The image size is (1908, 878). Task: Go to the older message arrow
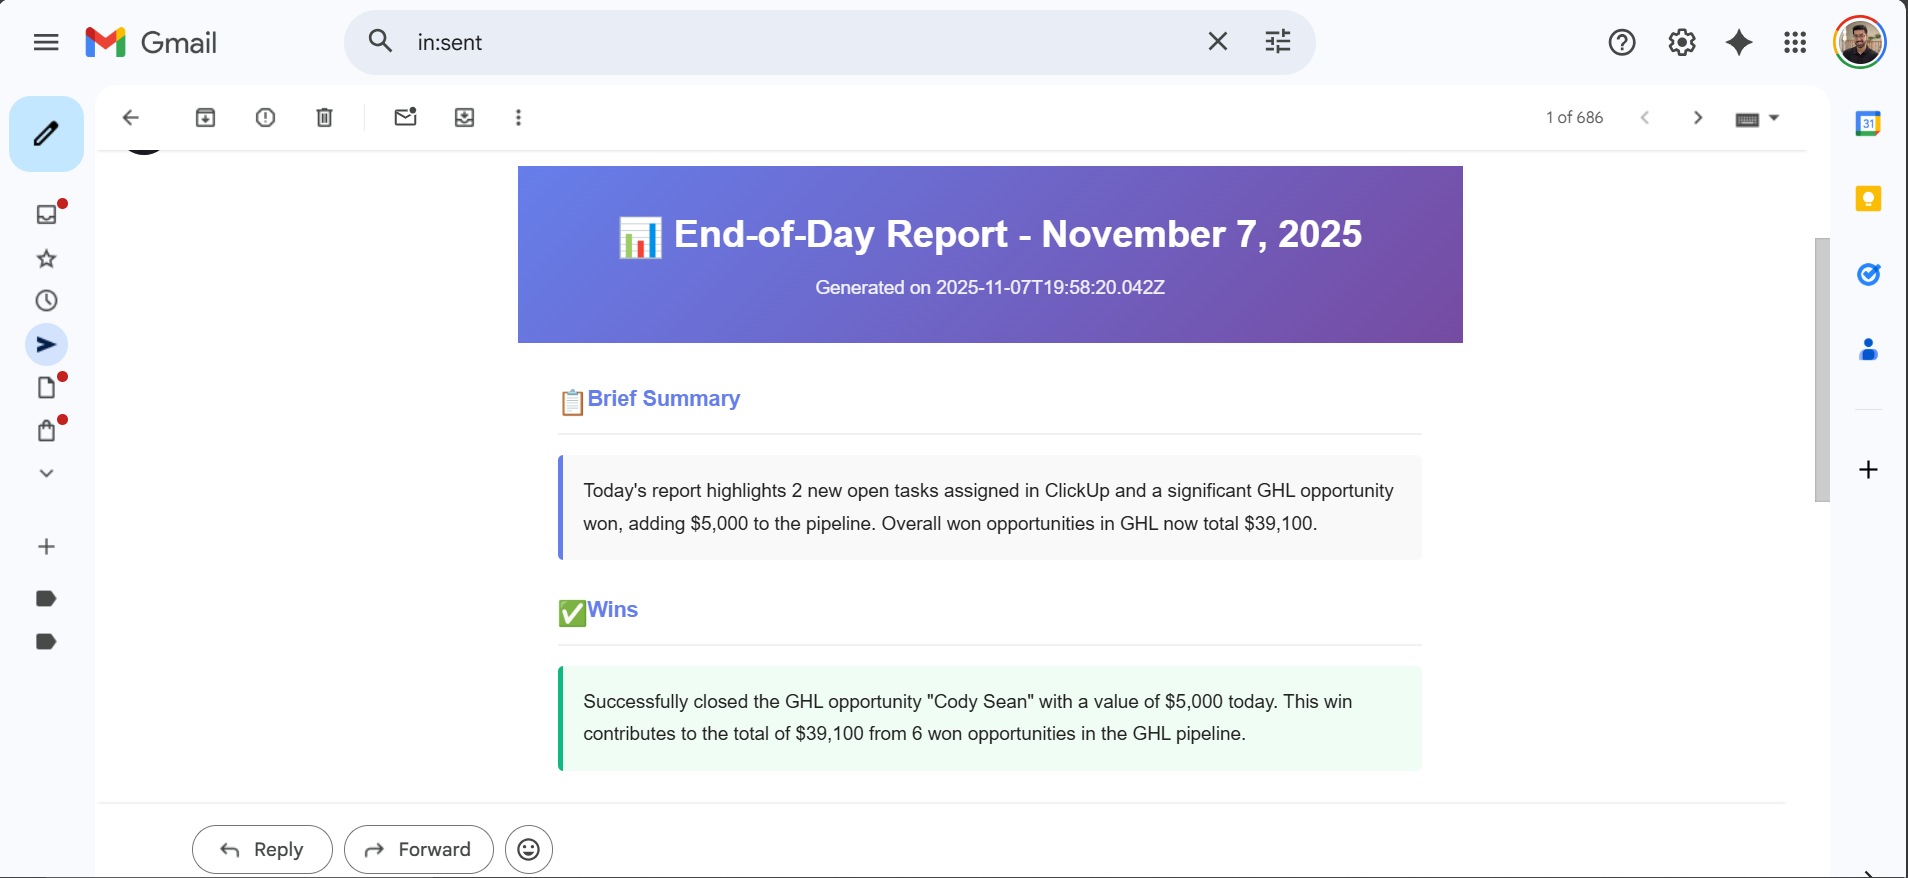click(1697, 118)
